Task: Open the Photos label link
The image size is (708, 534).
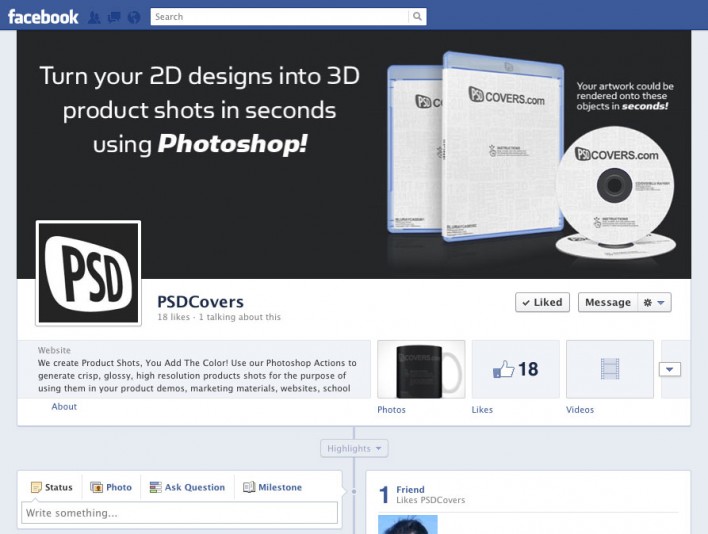Action: (391, 409)
